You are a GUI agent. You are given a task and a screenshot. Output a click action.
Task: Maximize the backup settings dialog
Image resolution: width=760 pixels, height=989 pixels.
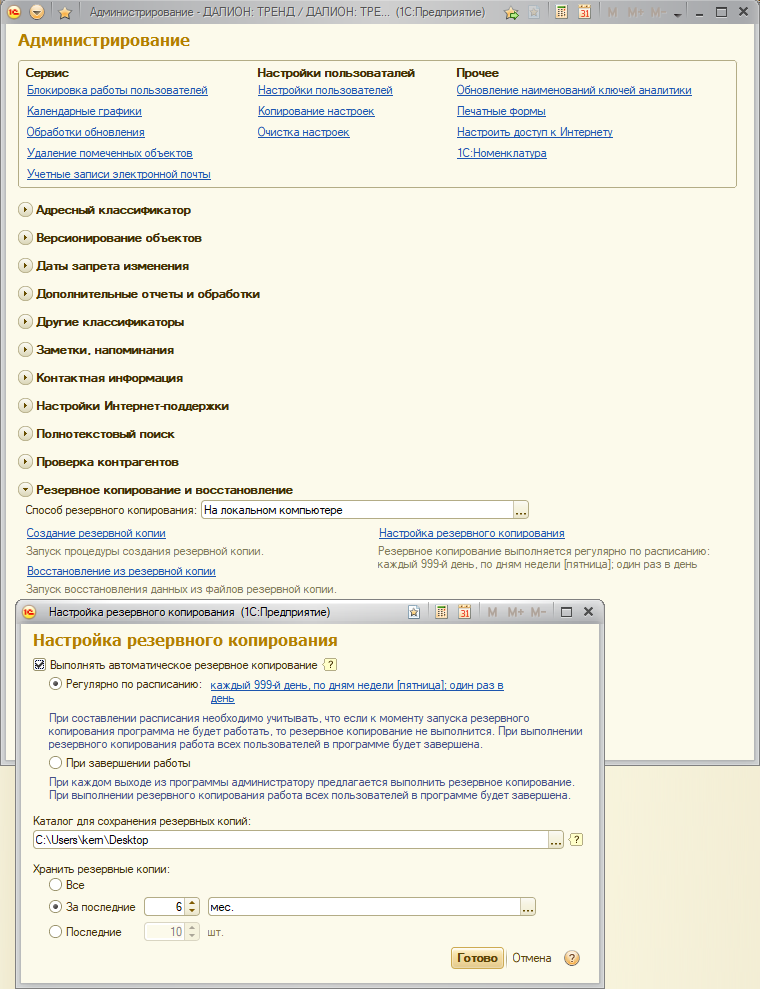(566, 612)
